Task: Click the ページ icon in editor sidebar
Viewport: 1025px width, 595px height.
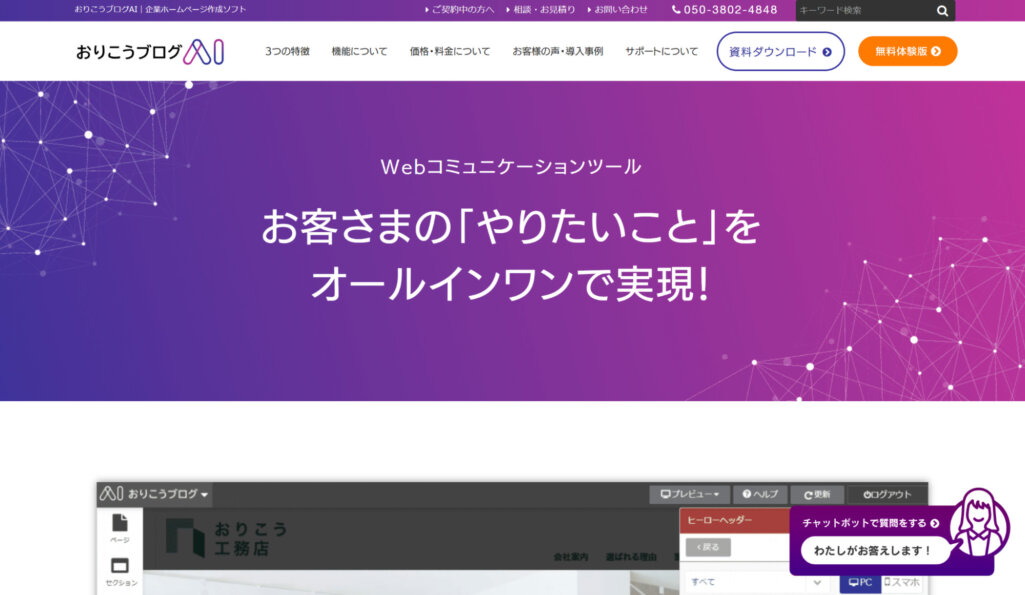Action: coord(120,528)
